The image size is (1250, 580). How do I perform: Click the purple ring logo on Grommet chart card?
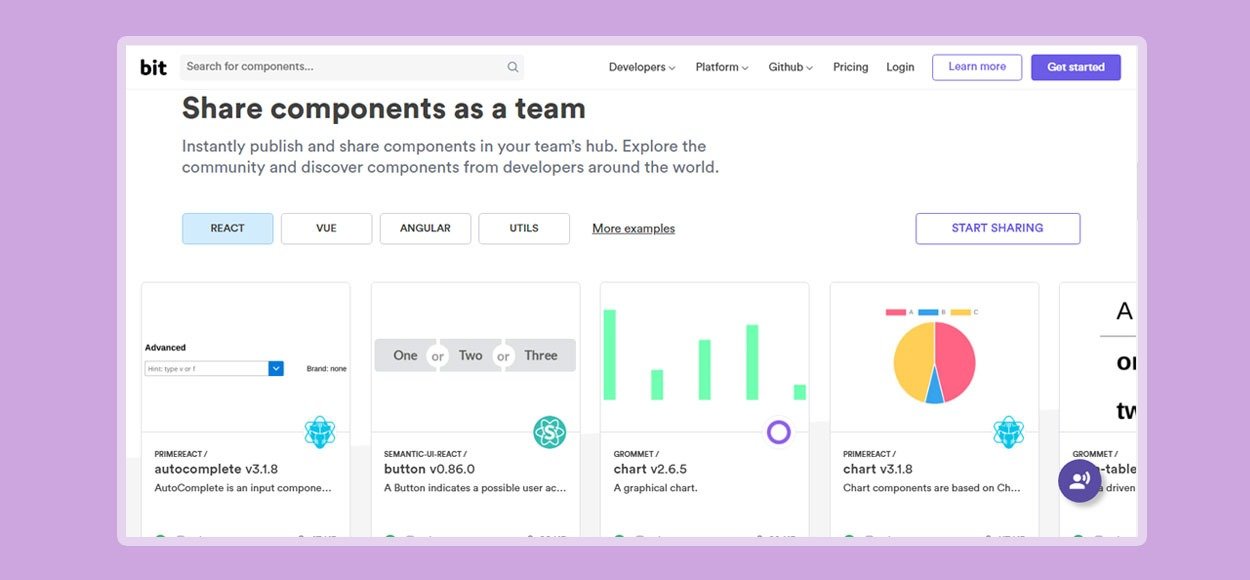[x=779, y=432]
